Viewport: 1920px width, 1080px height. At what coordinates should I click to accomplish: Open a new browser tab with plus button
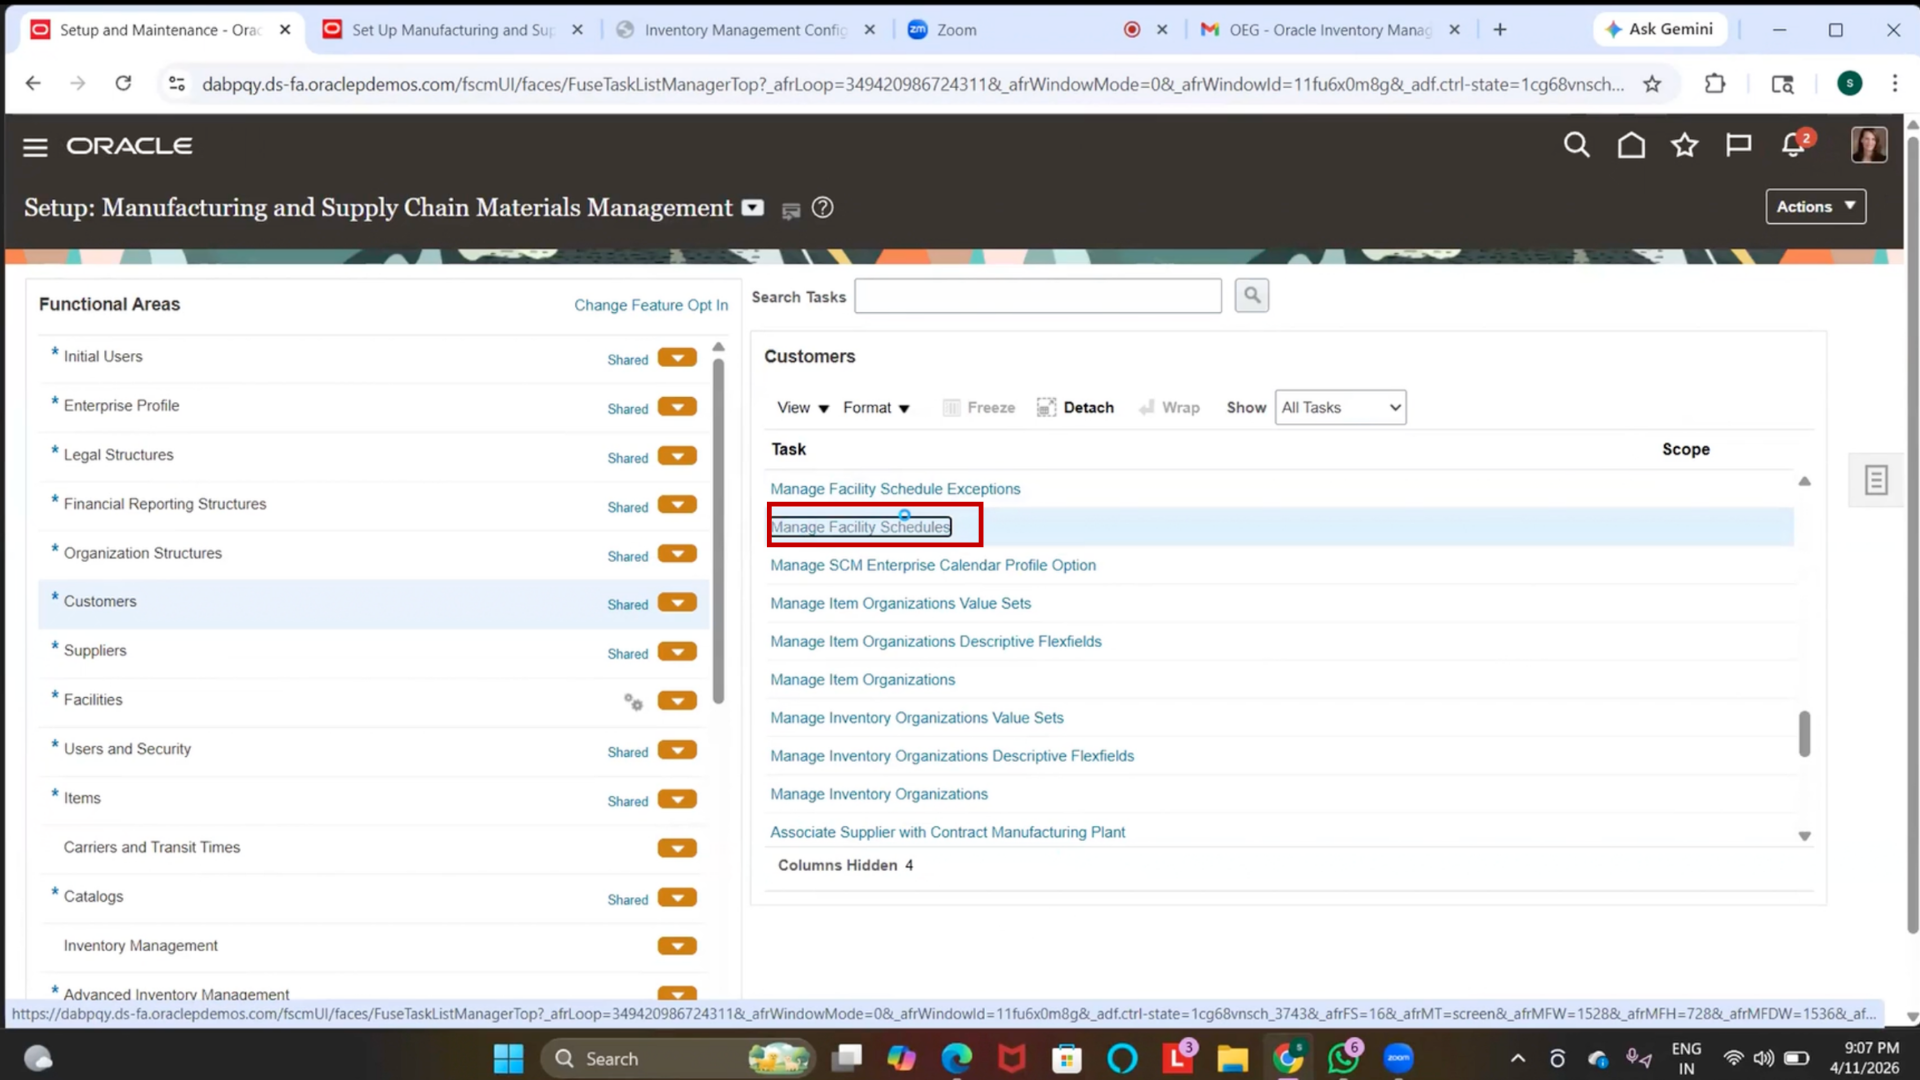pos(1499,30)
